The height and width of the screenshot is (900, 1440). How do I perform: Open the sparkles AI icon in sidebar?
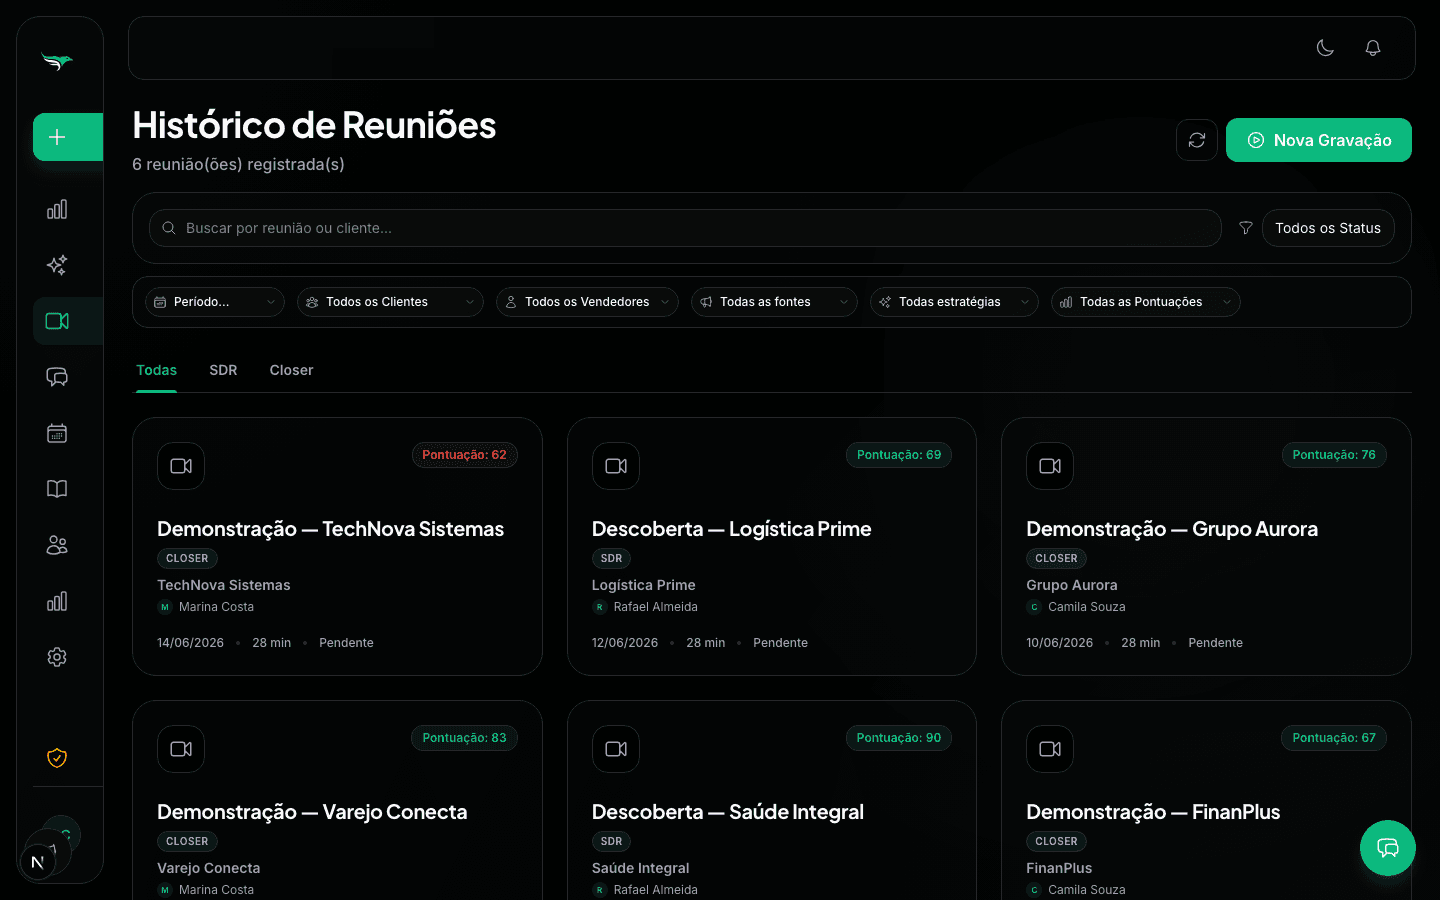pyautogui.click(x=57, y=265)
